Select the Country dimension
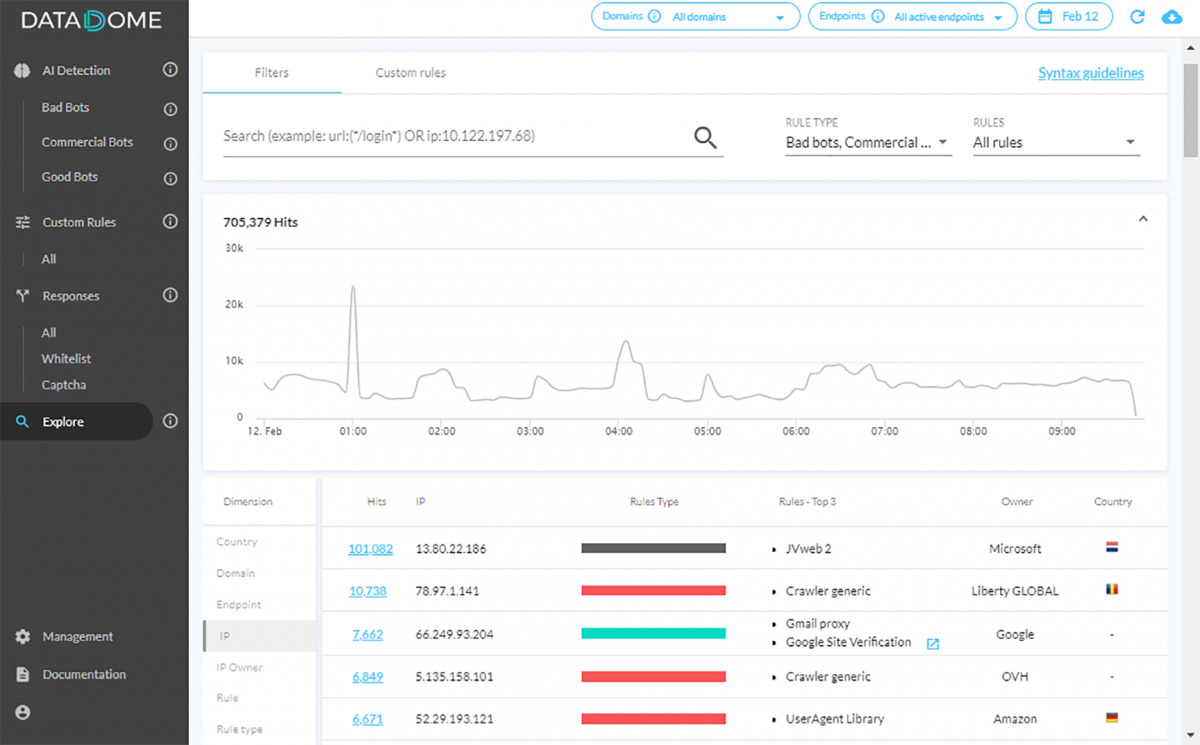This screenshot has height=745, width=1200. (235, 541)
